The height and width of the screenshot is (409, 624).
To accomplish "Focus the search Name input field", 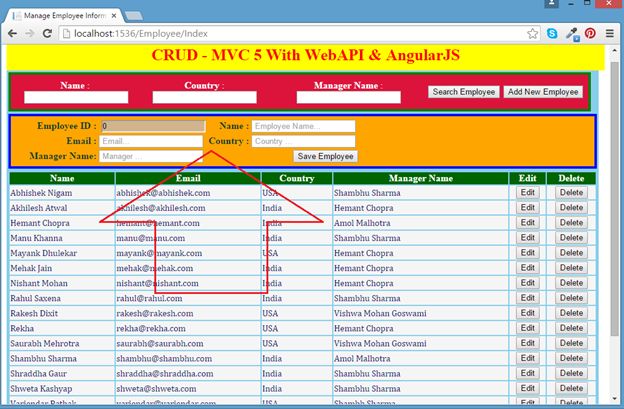I will point(76,97).
